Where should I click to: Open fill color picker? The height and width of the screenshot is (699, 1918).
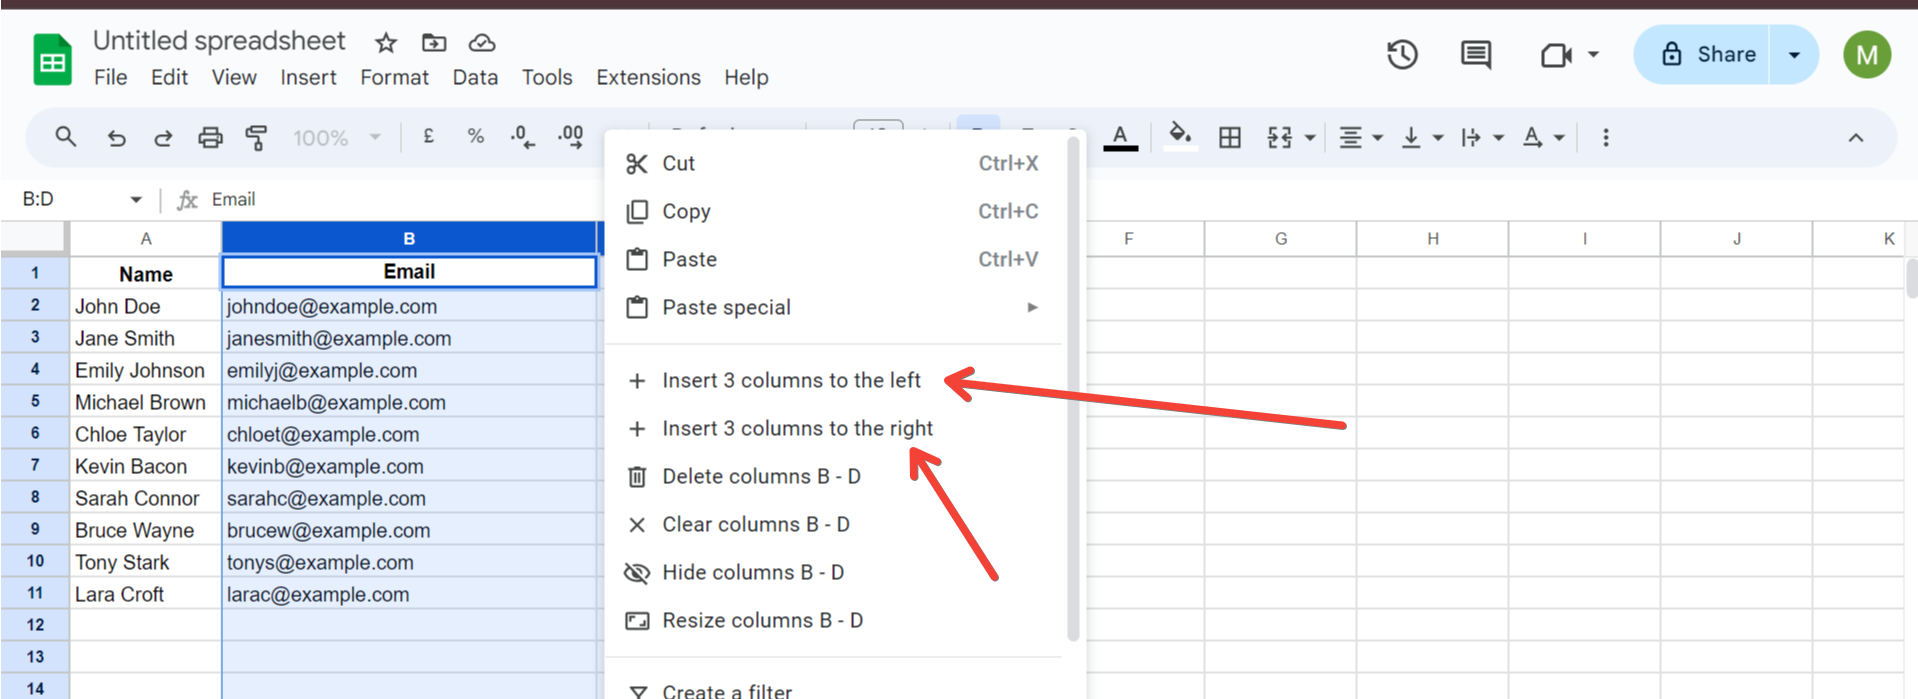tap(1180, 137)
